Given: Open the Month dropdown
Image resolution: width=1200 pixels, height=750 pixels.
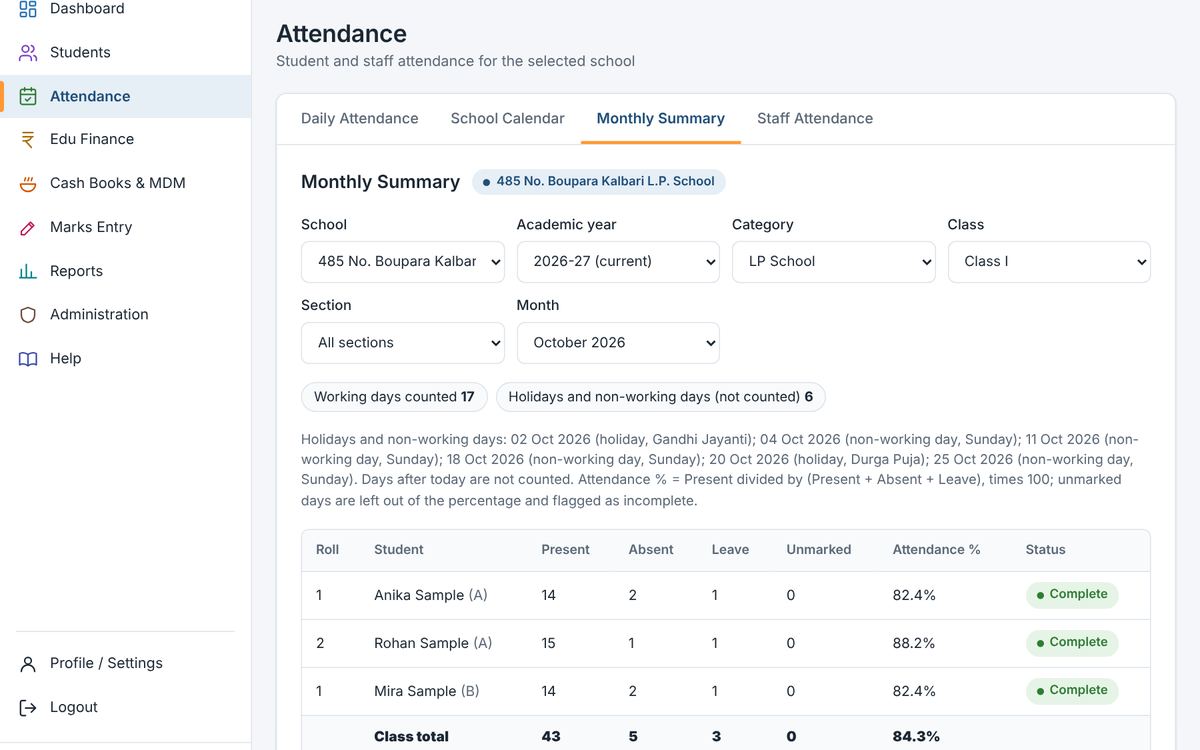Looking at the screenshot, I should [618, 343].
